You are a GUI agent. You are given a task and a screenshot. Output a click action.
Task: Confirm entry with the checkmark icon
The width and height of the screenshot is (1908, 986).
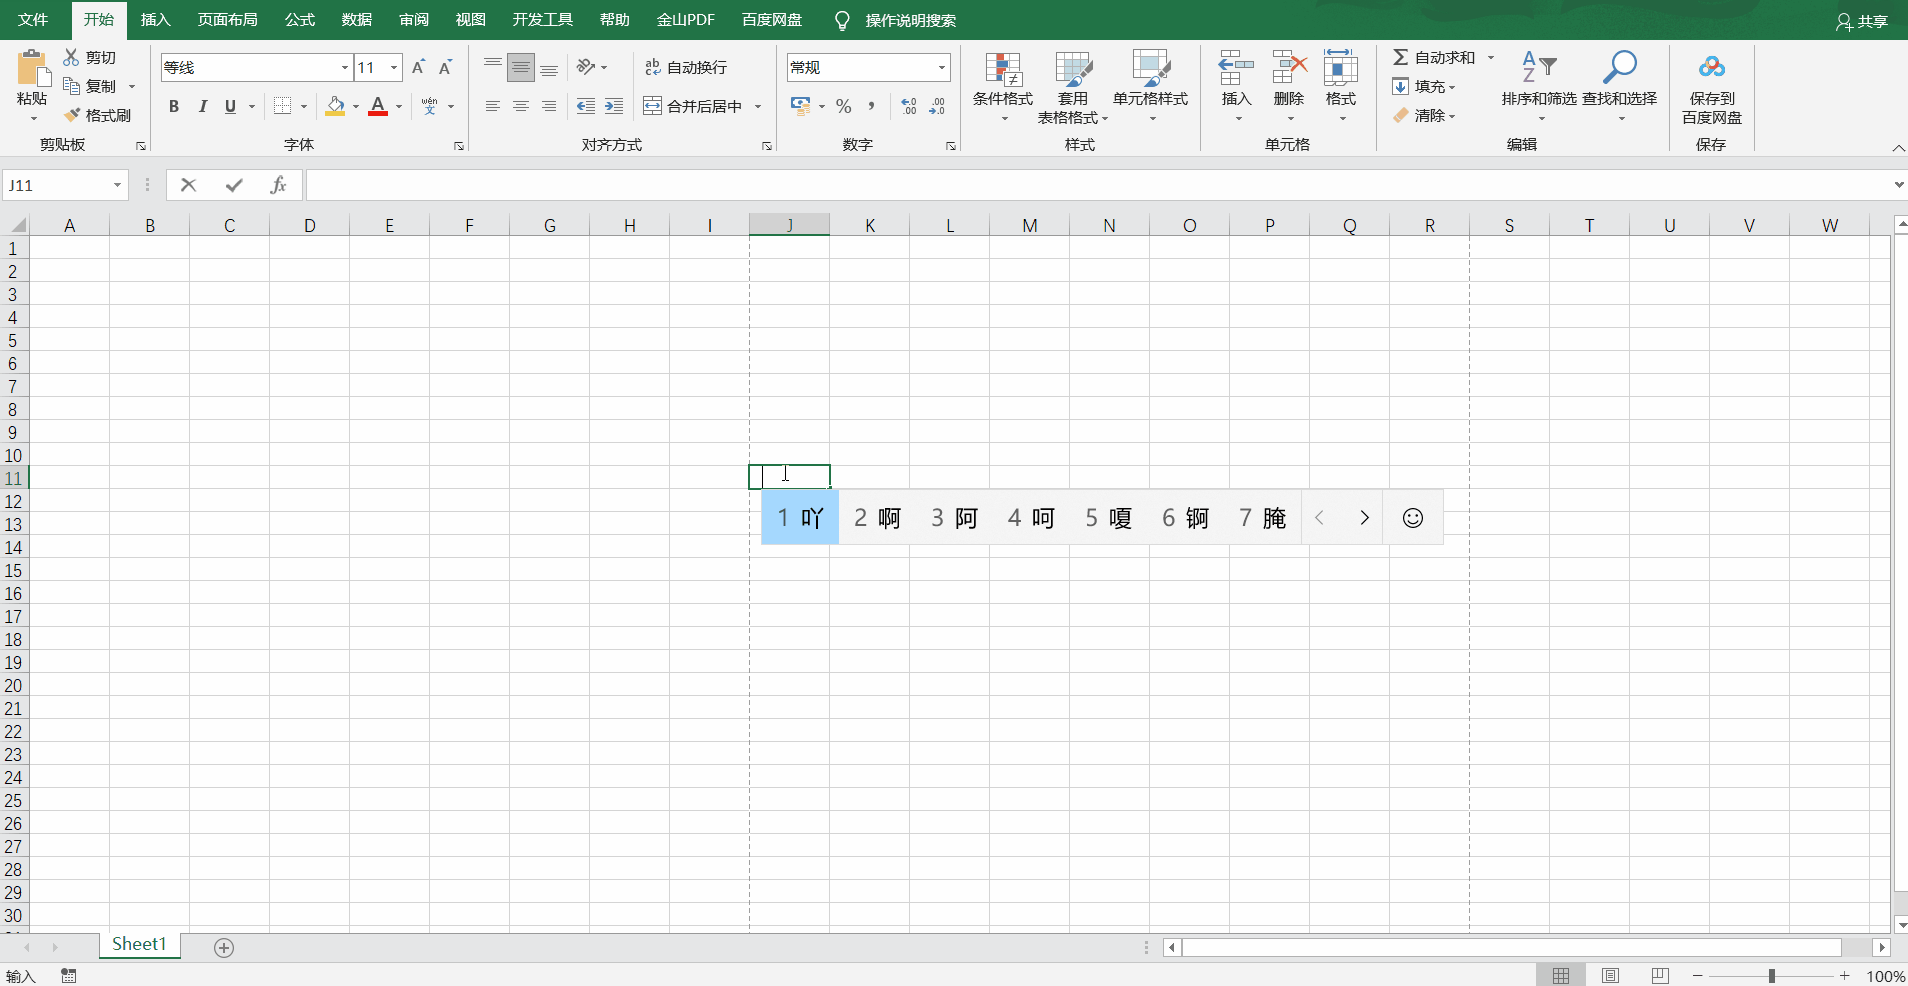pyautogui.click(x=234, y=185)
